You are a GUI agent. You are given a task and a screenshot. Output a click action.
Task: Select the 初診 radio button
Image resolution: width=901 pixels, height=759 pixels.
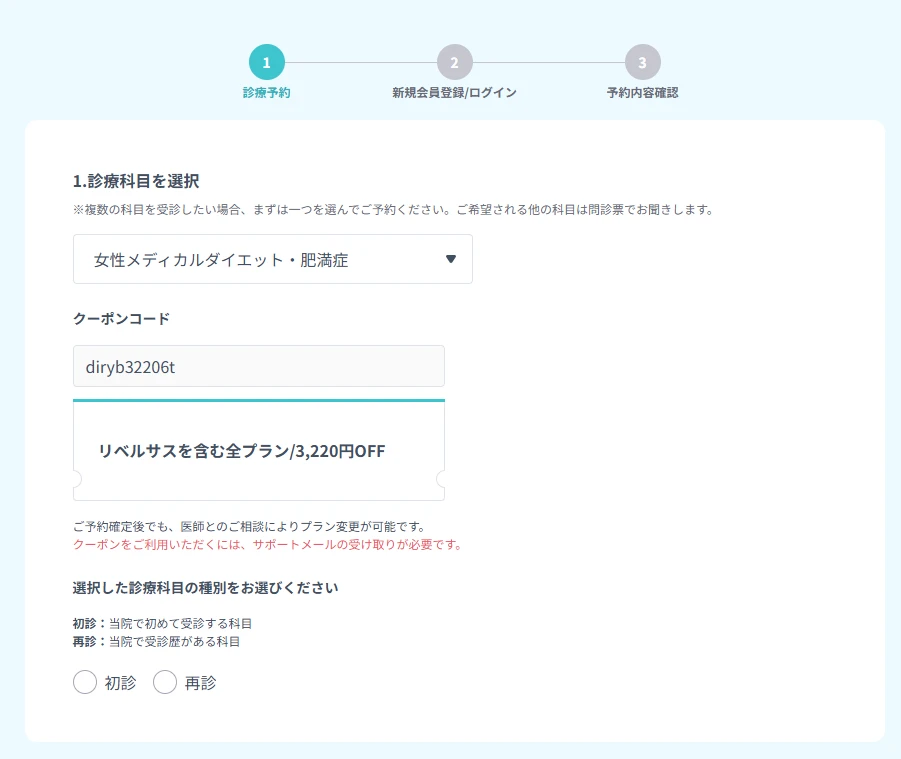point(85,682)
